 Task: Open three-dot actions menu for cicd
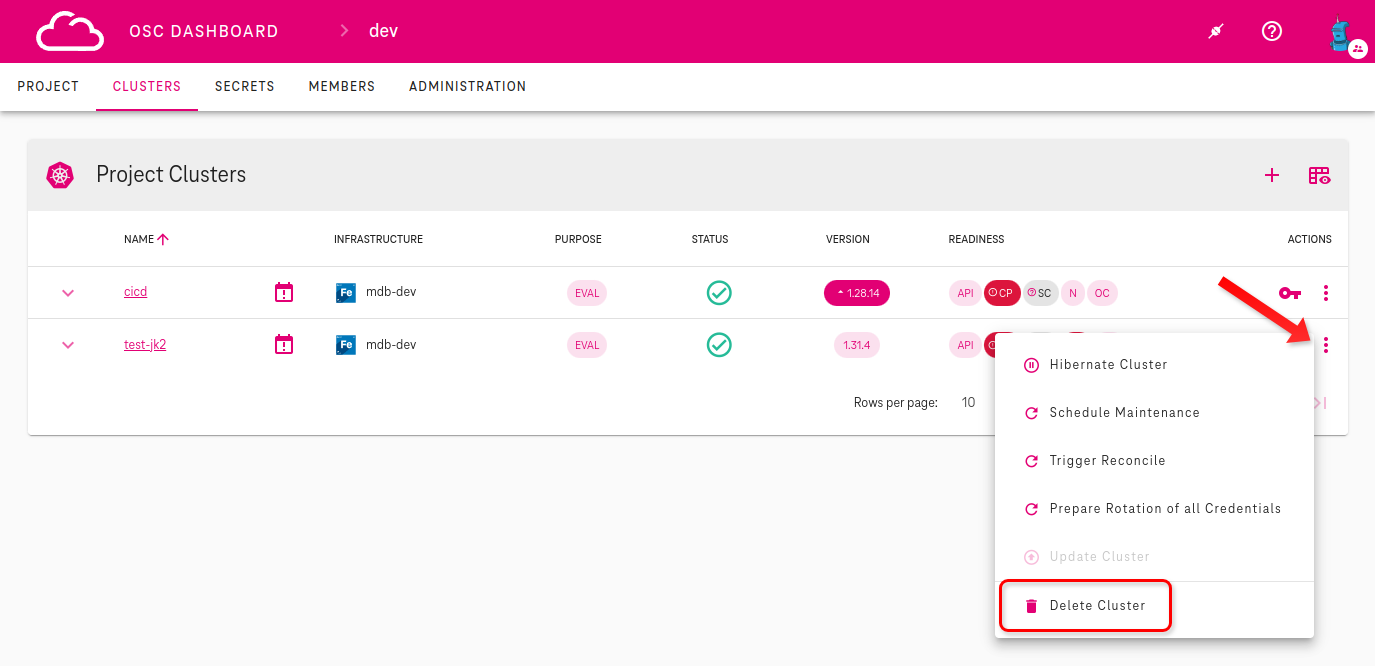click(x=1326, y=293)
